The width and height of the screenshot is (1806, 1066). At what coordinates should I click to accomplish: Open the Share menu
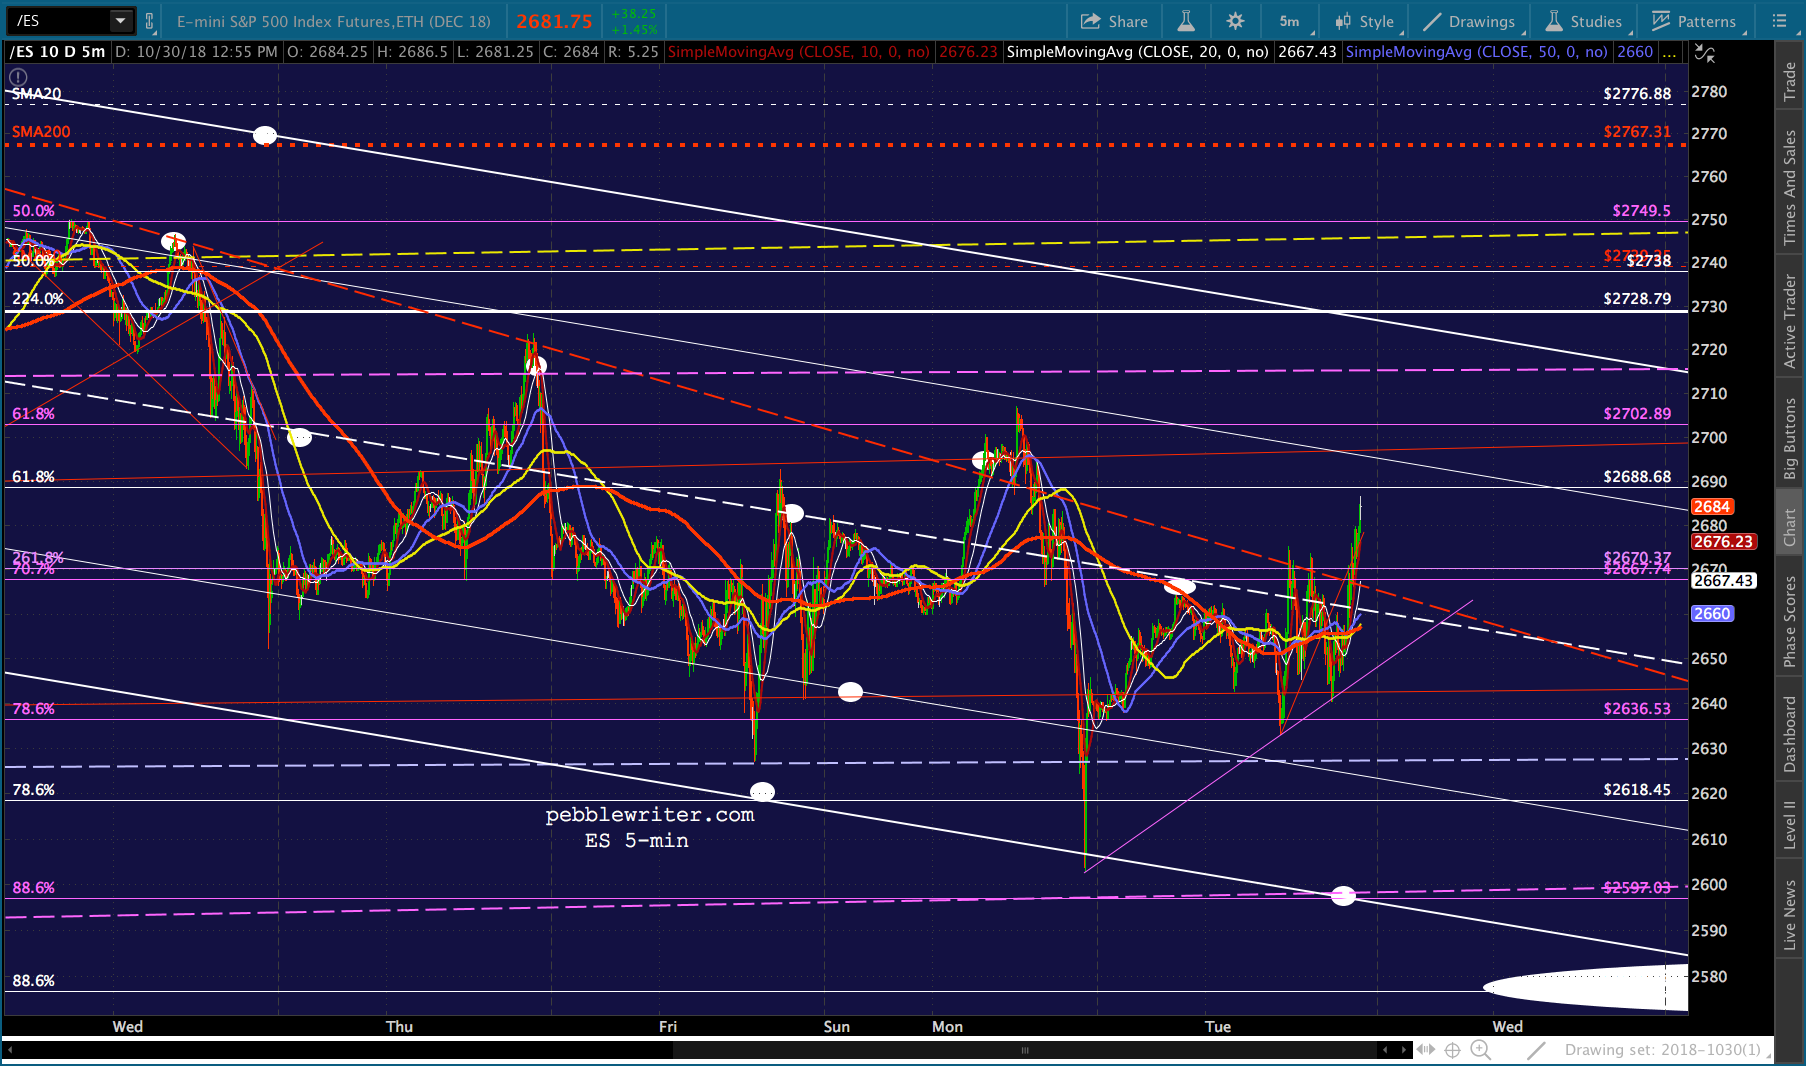pos(1114,21)
